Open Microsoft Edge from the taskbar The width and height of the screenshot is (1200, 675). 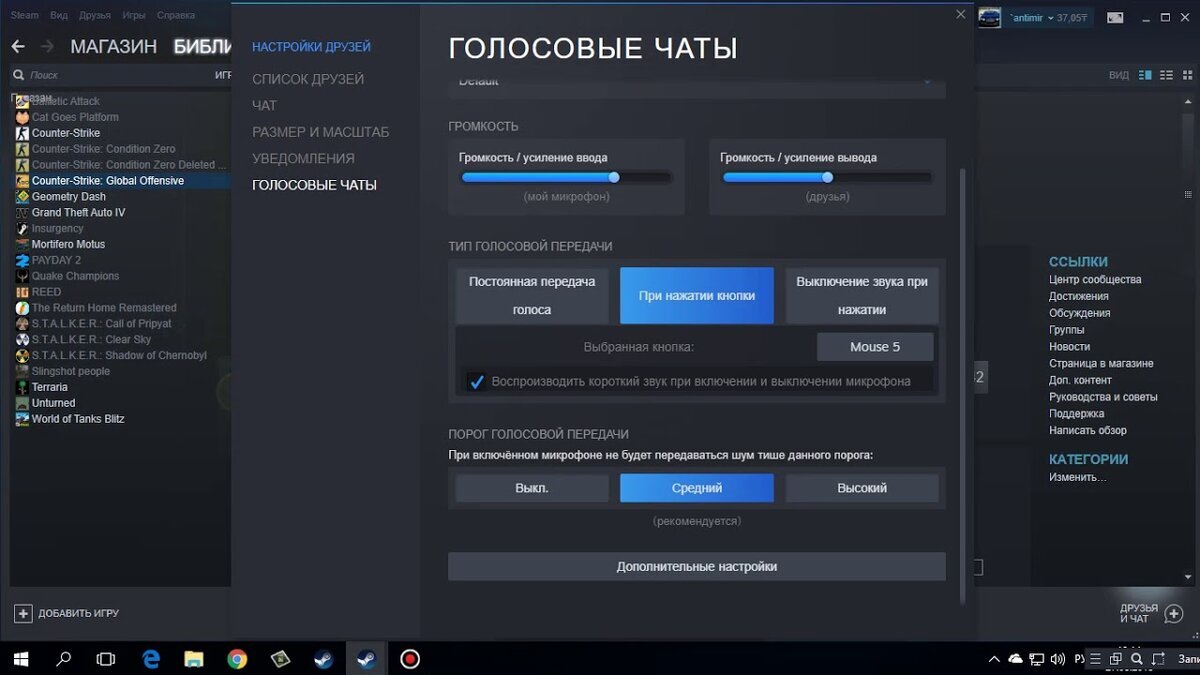[151, 659]
